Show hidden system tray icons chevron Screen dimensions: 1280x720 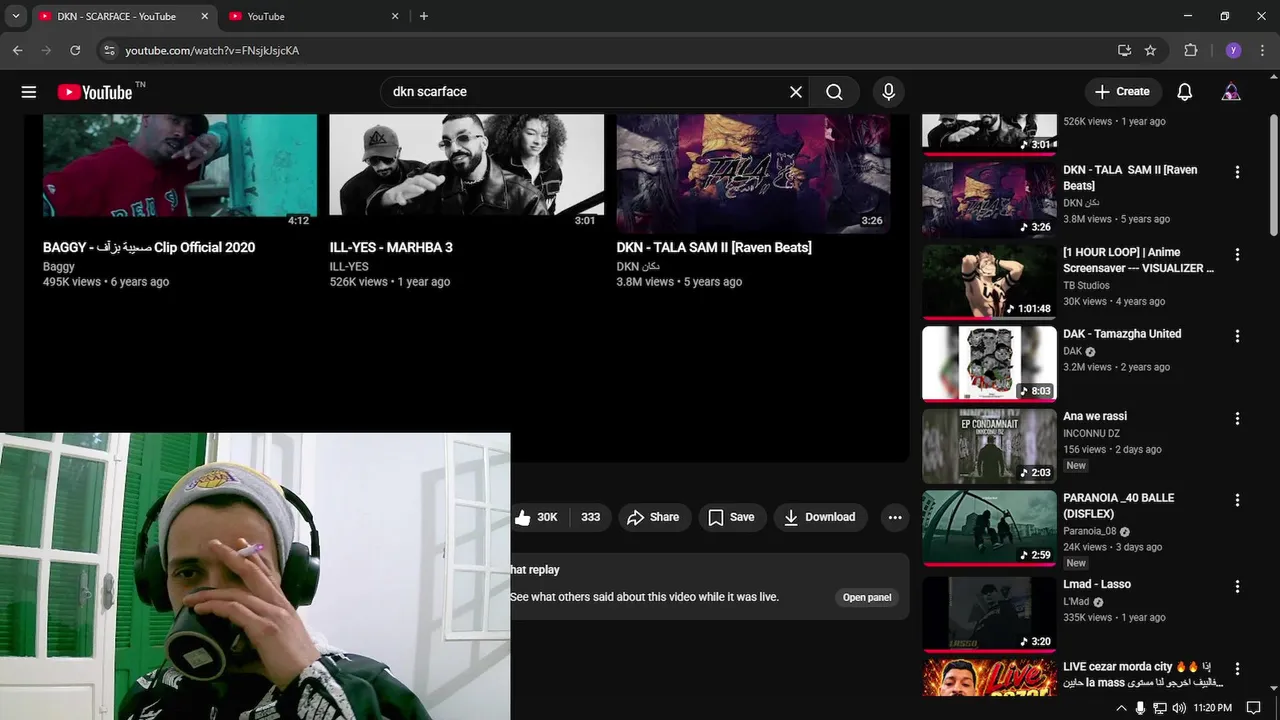[1121, 708]
